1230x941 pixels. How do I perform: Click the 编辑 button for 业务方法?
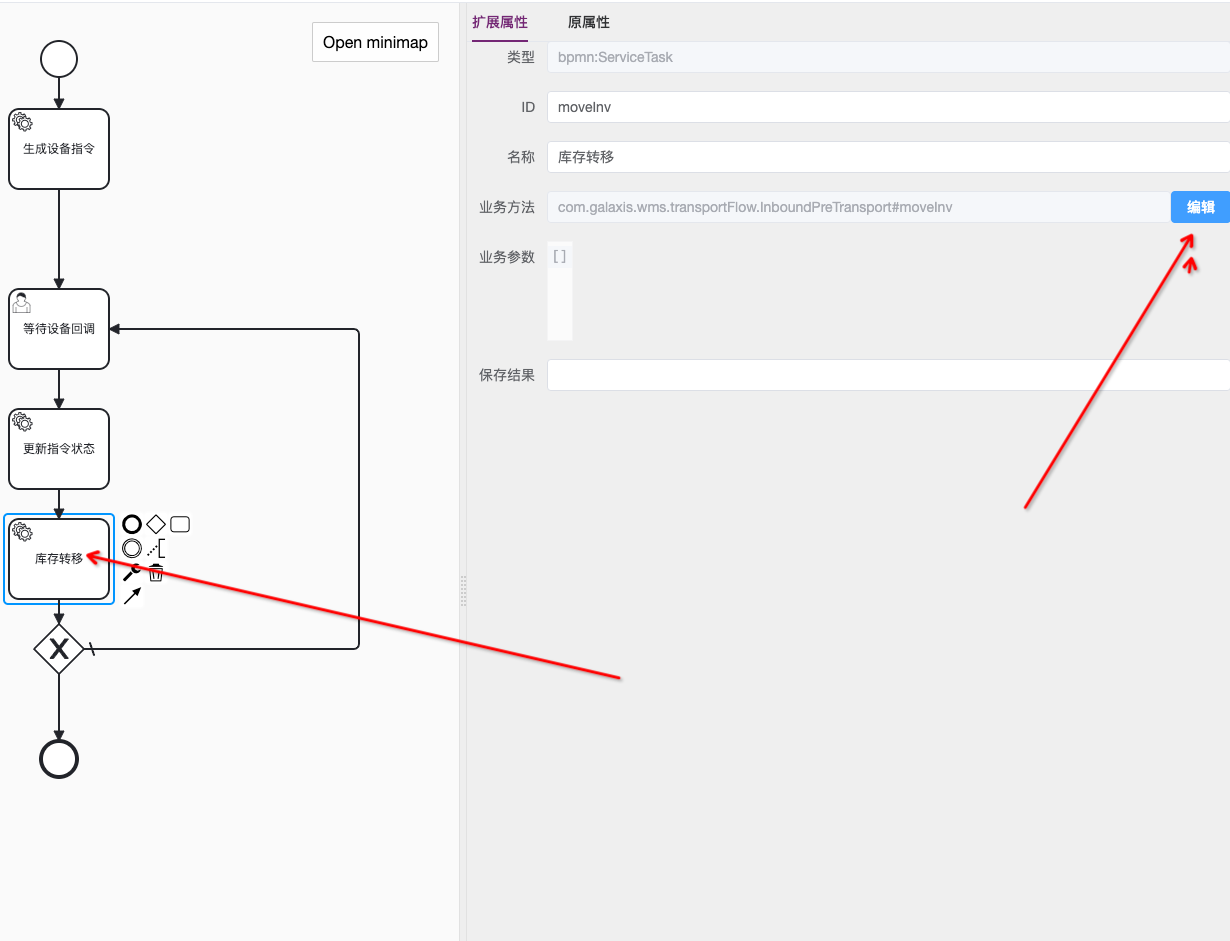tap(1200, 207)
